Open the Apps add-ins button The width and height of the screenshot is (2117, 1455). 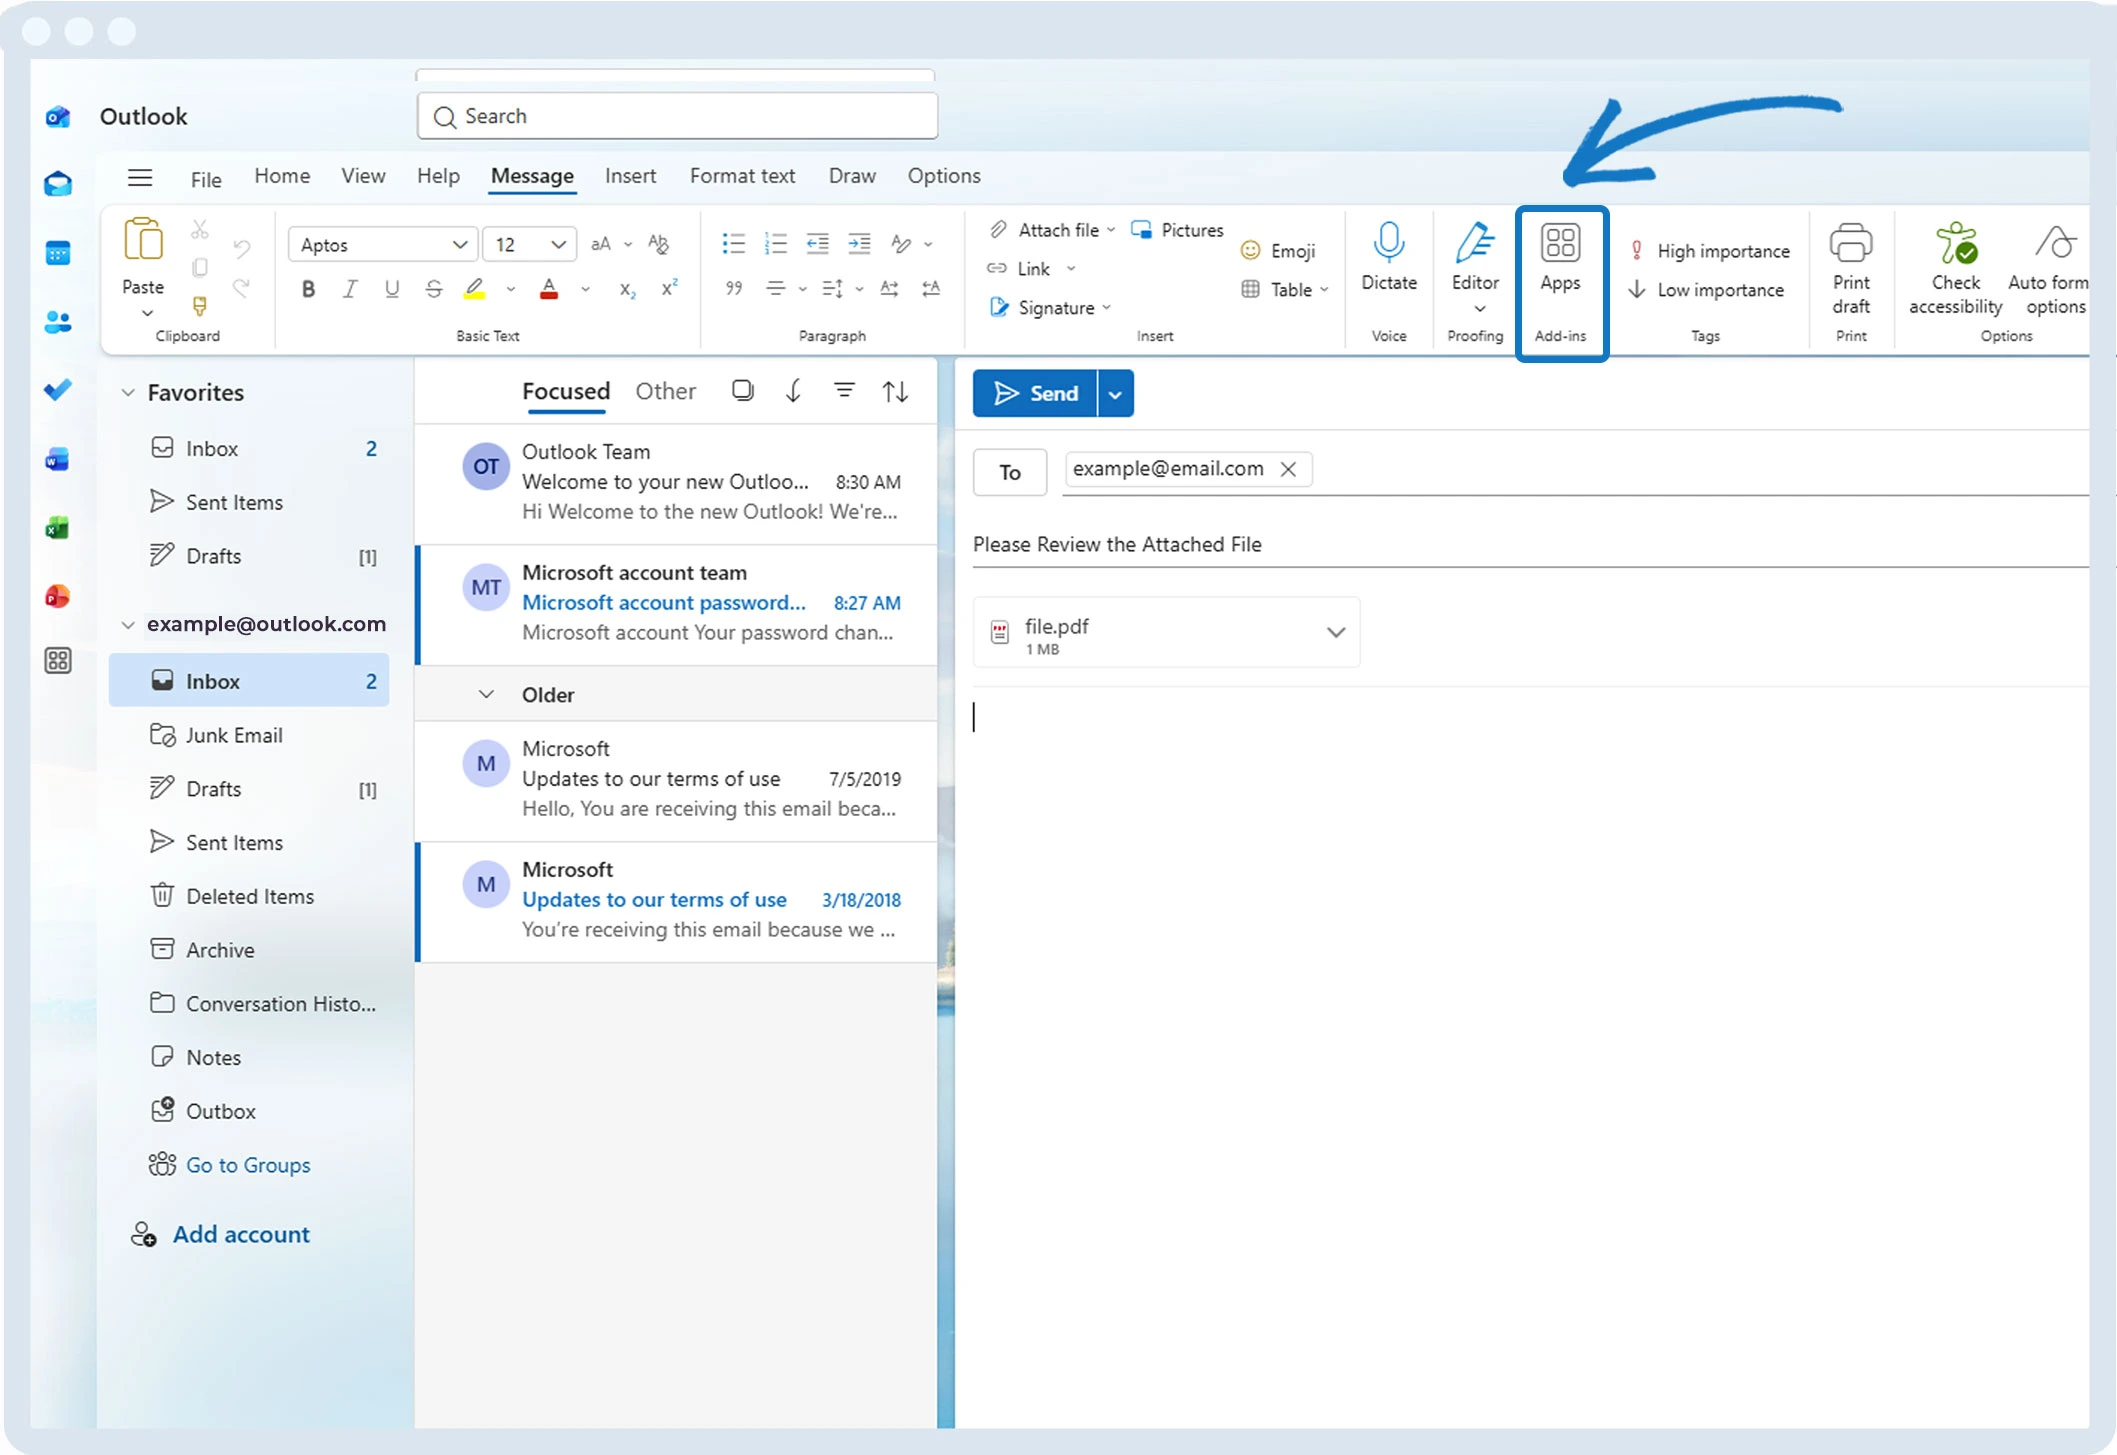click(x=1560, y=258)
